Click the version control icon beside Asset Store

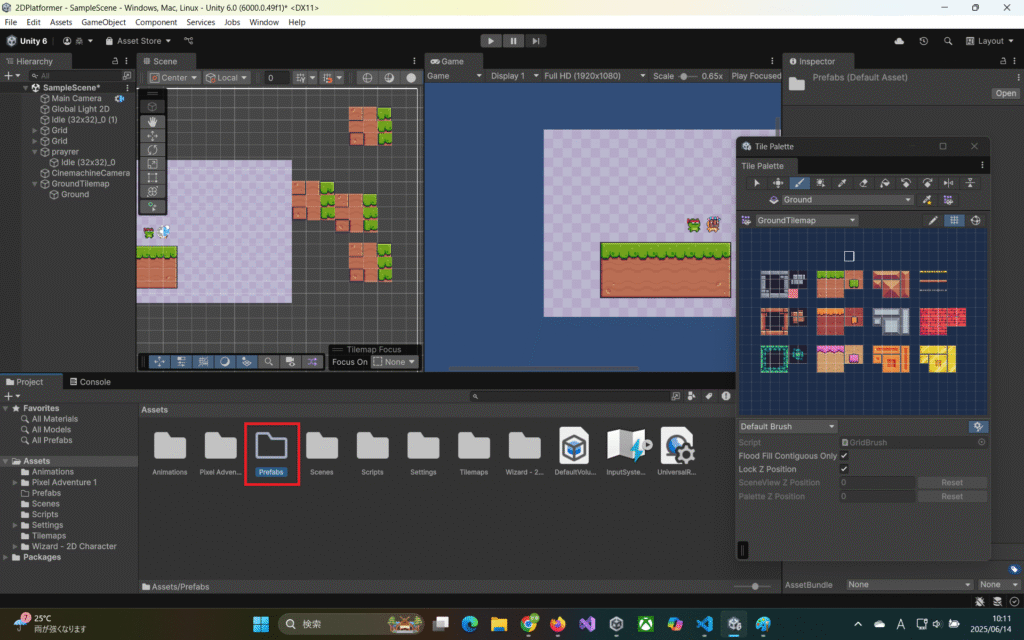[189, 40]
